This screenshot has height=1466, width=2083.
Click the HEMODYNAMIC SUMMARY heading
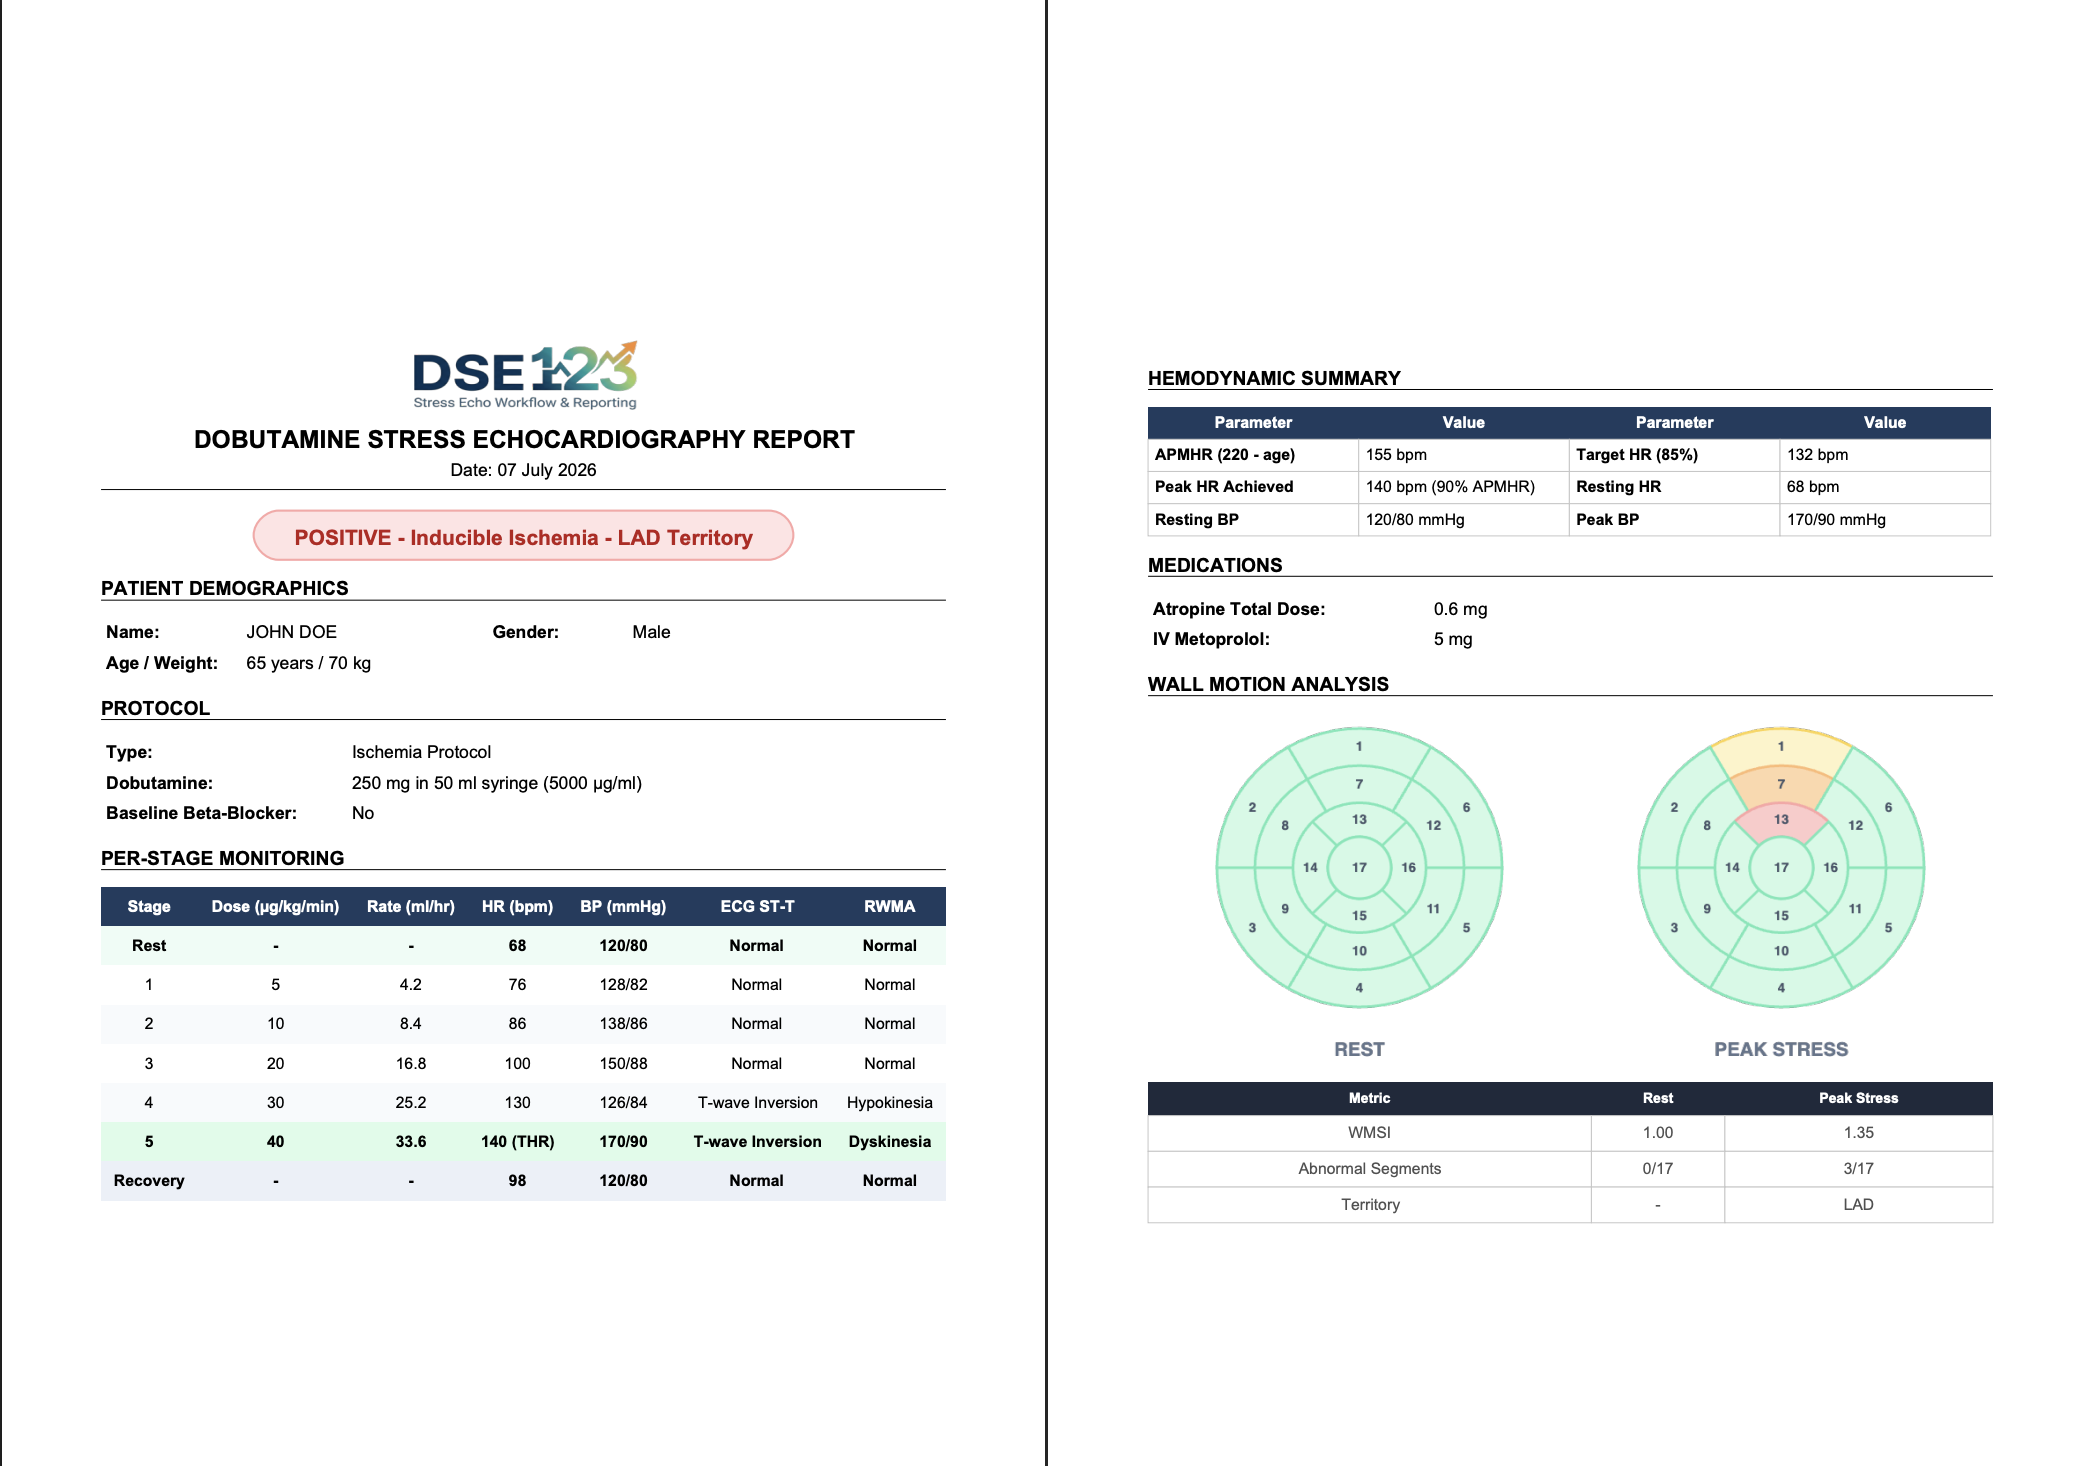tap(1274, 378)
